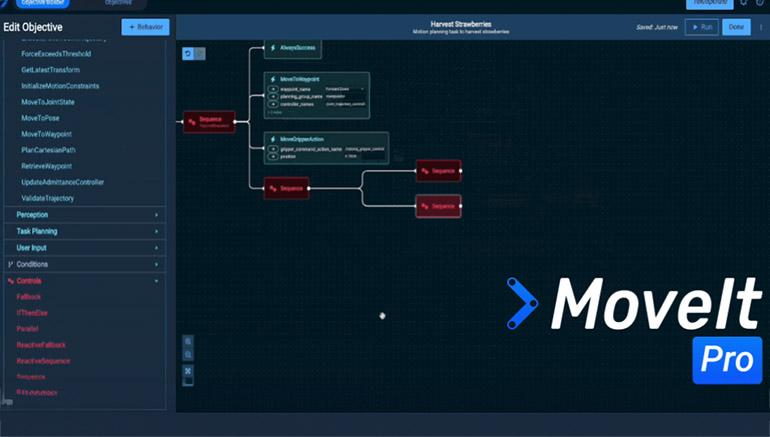770x437 pixels.
Task: Select the root Sequence node on canvas
Action: point(209,122)
